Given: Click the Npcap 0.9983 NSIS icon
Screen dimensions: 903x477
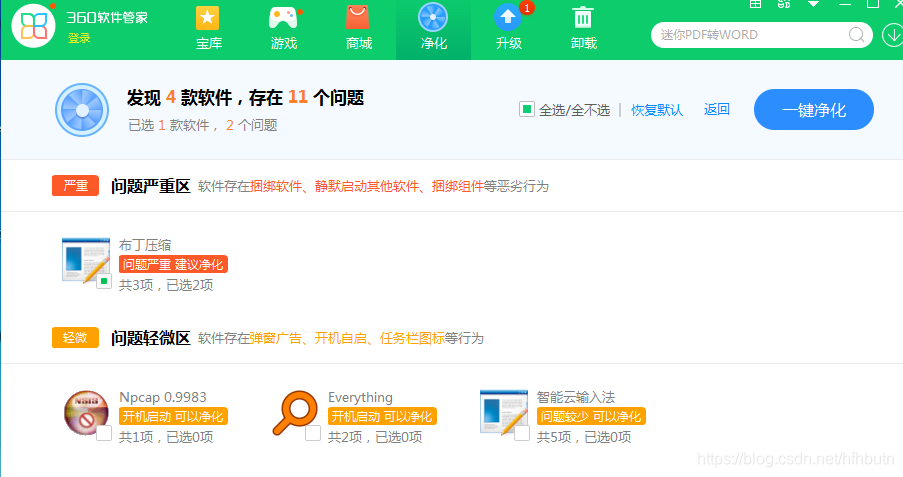Looking at the screenshot, I should coord(86,412).
